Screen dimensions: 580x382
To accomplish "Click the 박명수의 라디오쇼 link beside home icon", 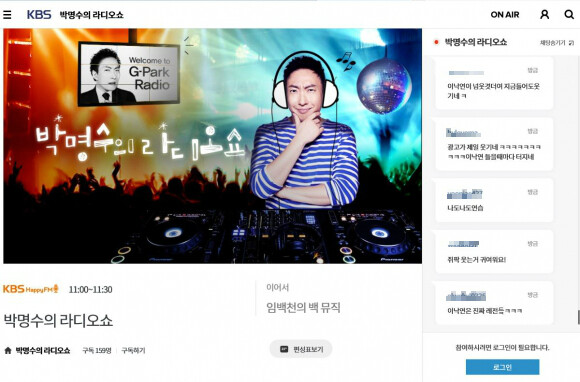I will pyautogui.click(x=43, y=350).
